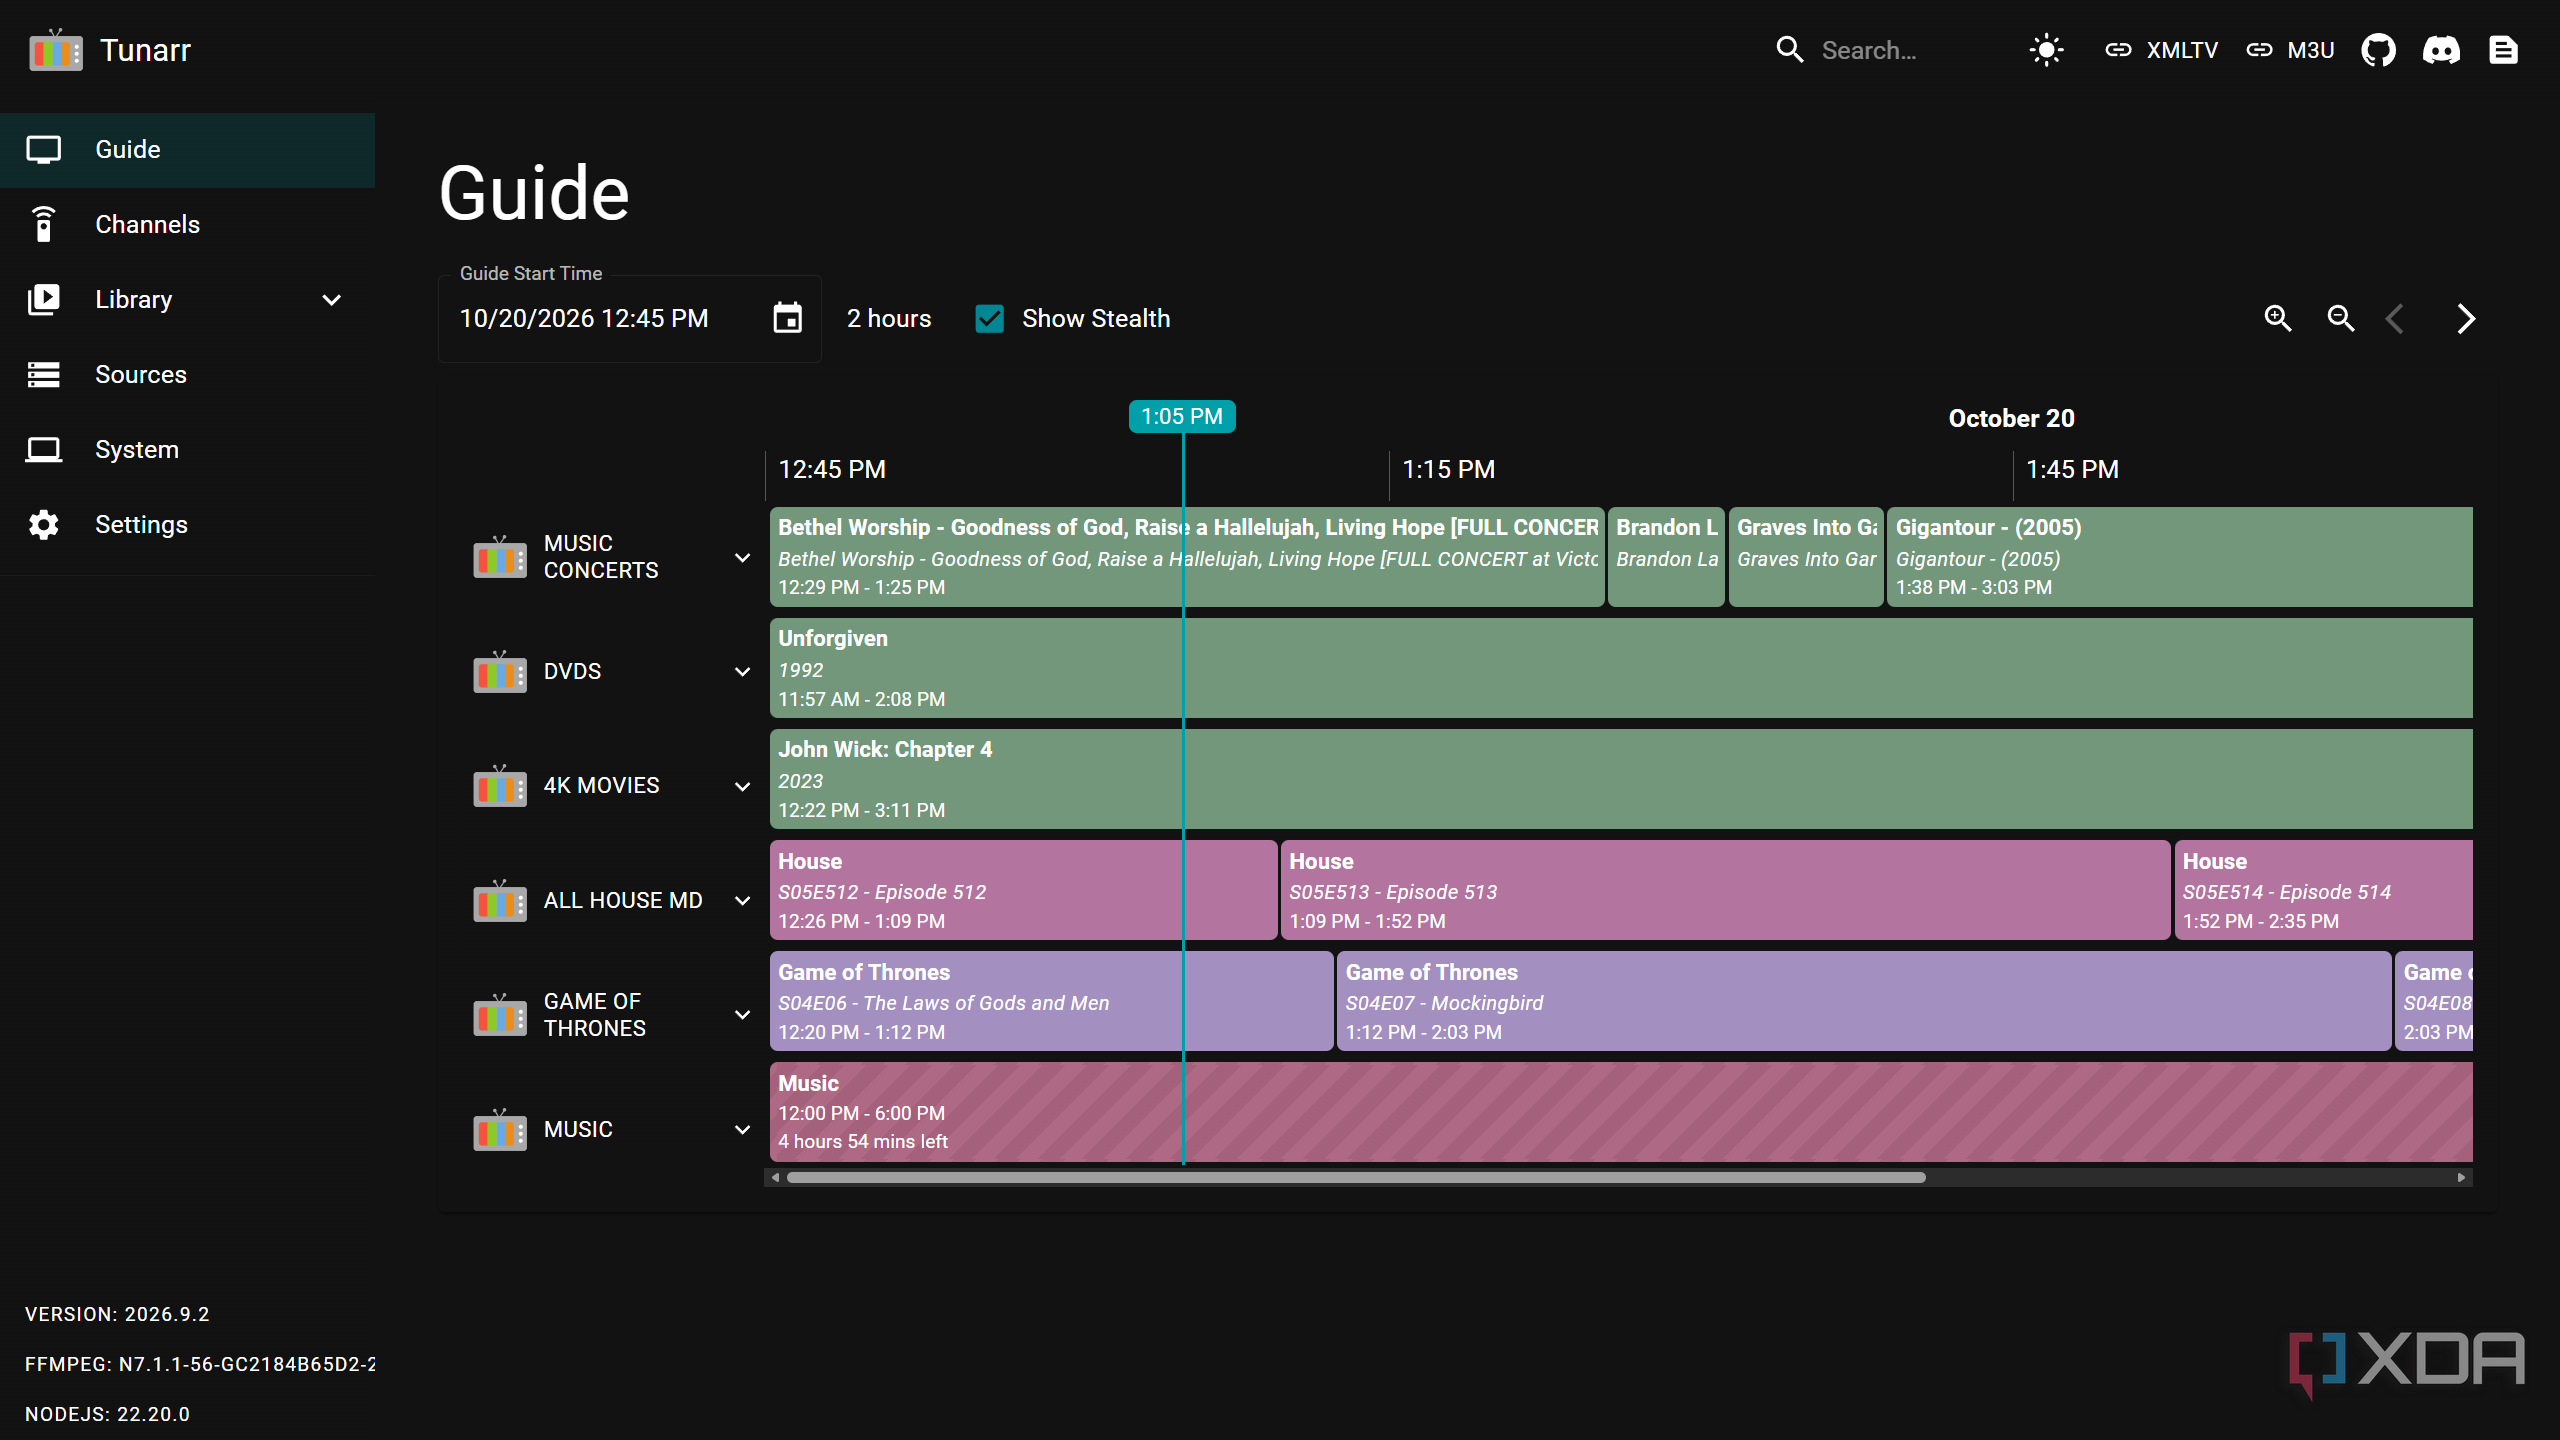The image size is (2560, 1440).
Task: Toggle the light/dark theme sun icon
Action: tap(2046, 50)
